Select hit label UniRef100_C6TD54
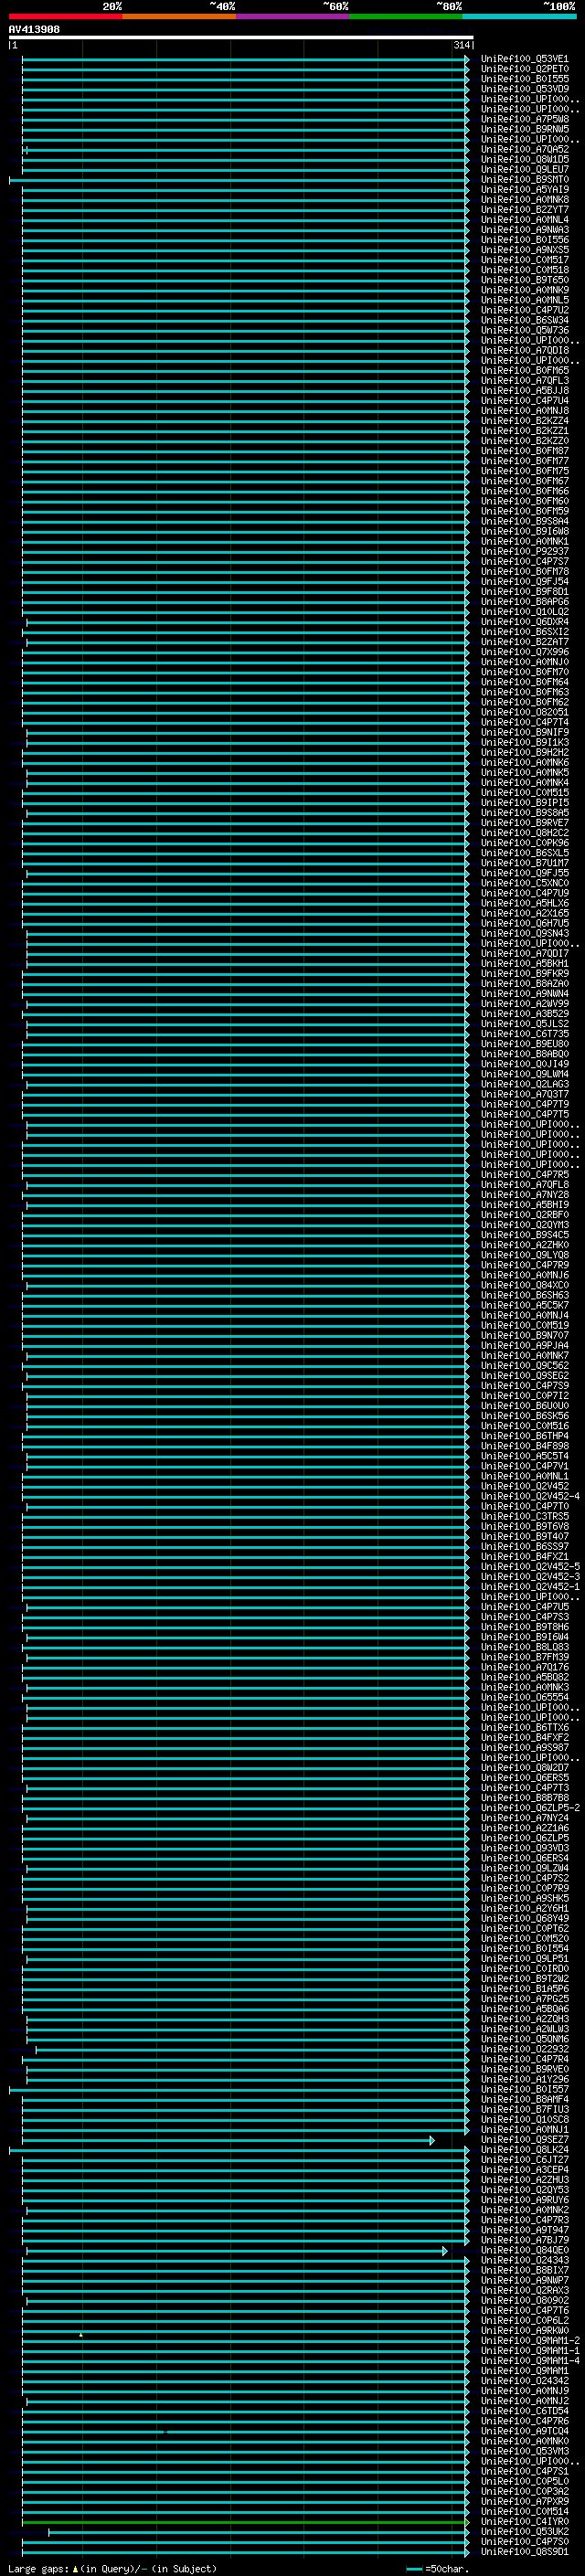The image size is (585, 2576). pyautogui.click(x=525, y=2411)
